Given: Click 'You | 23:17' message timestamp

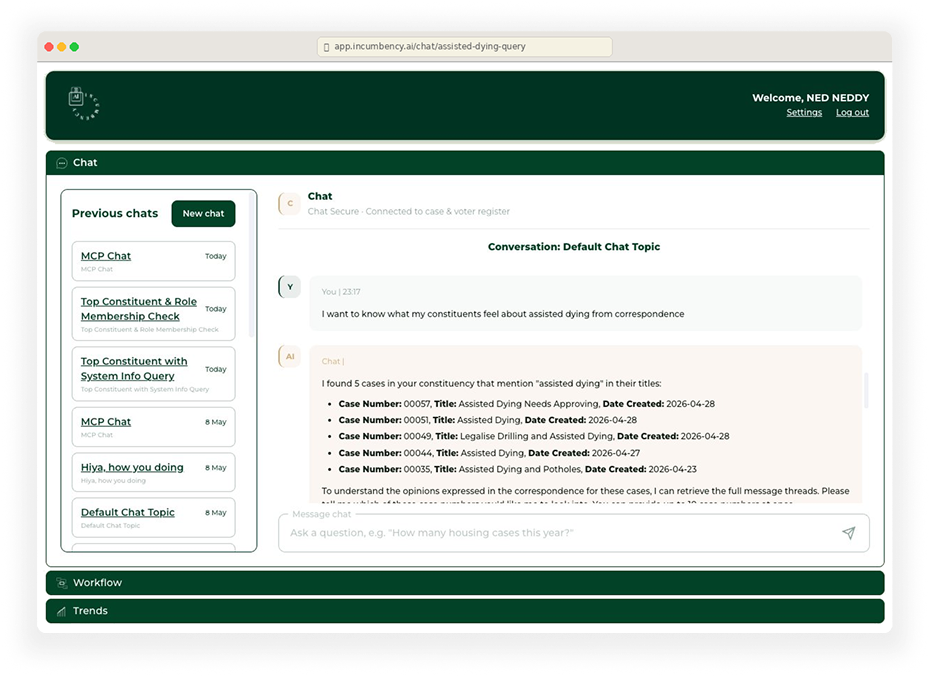Looking at the screenshot, I should point(341,292).
